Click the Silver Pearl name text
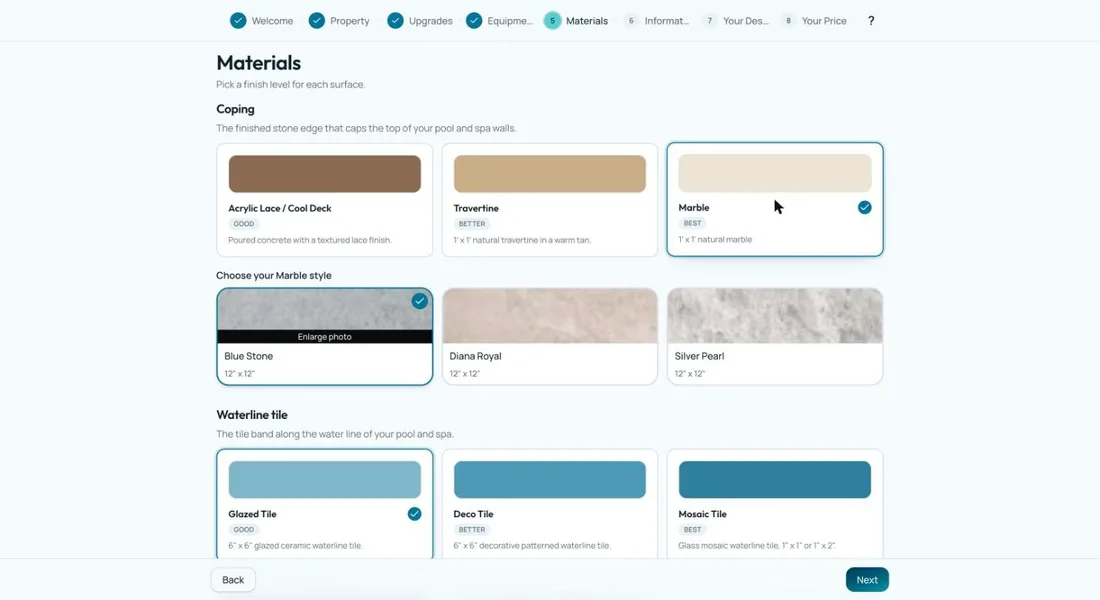This screenshot has height=600, width=1100. pyautogui.click(x=699, y=356)
